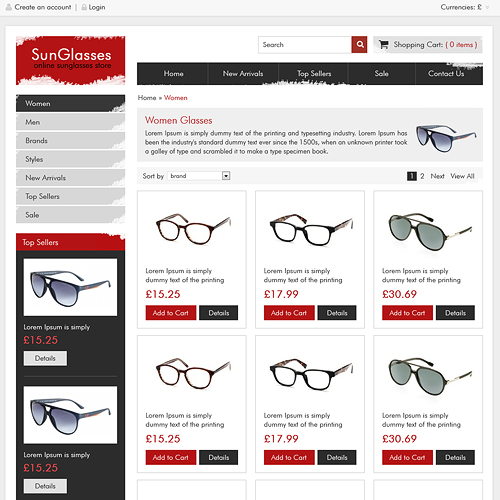Viewport: 500px width, 500px height.
Task: Choose Men in sidebar categories
Action: tap(70, 122)
